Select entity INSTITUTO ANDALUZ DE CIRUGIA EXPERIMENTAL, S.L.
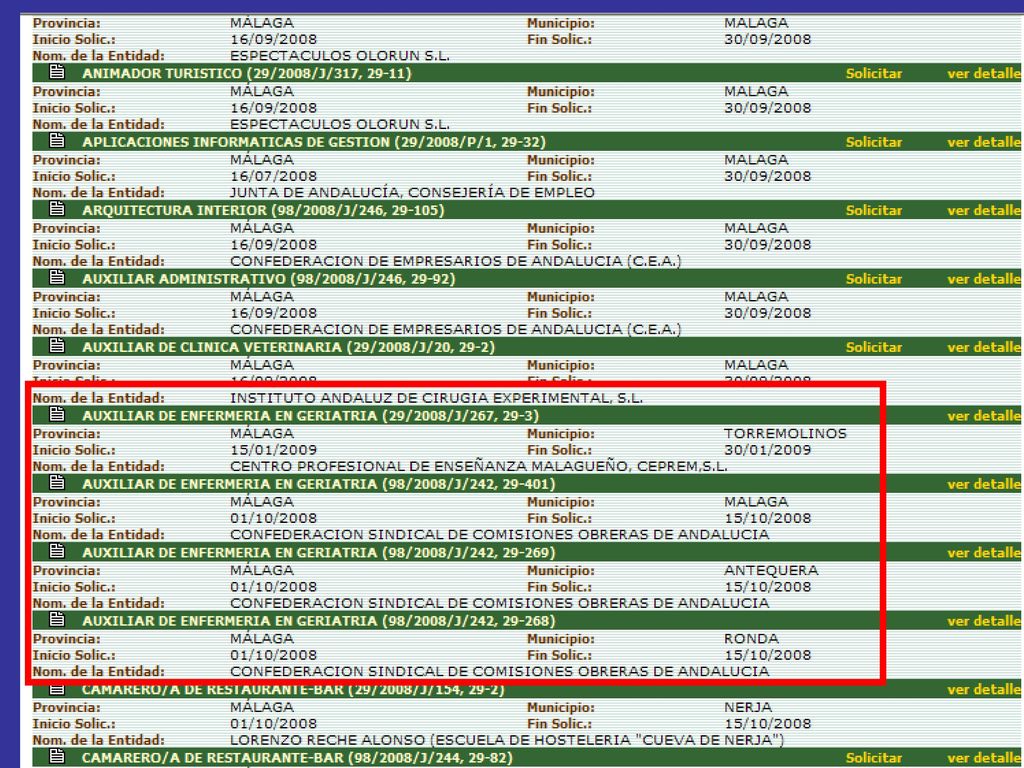The width and height of the screenshot is (1024, 768). pos(436,398)
